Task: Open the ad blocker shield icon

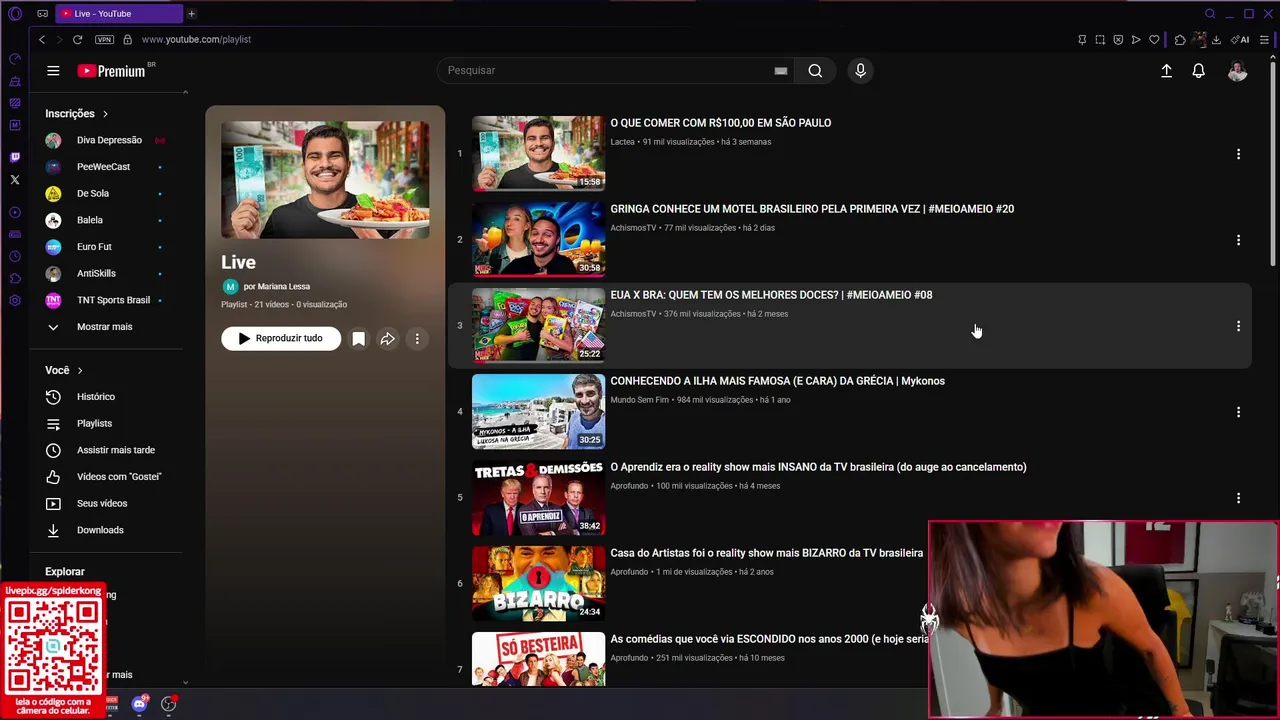Action: coord(1118,40)
